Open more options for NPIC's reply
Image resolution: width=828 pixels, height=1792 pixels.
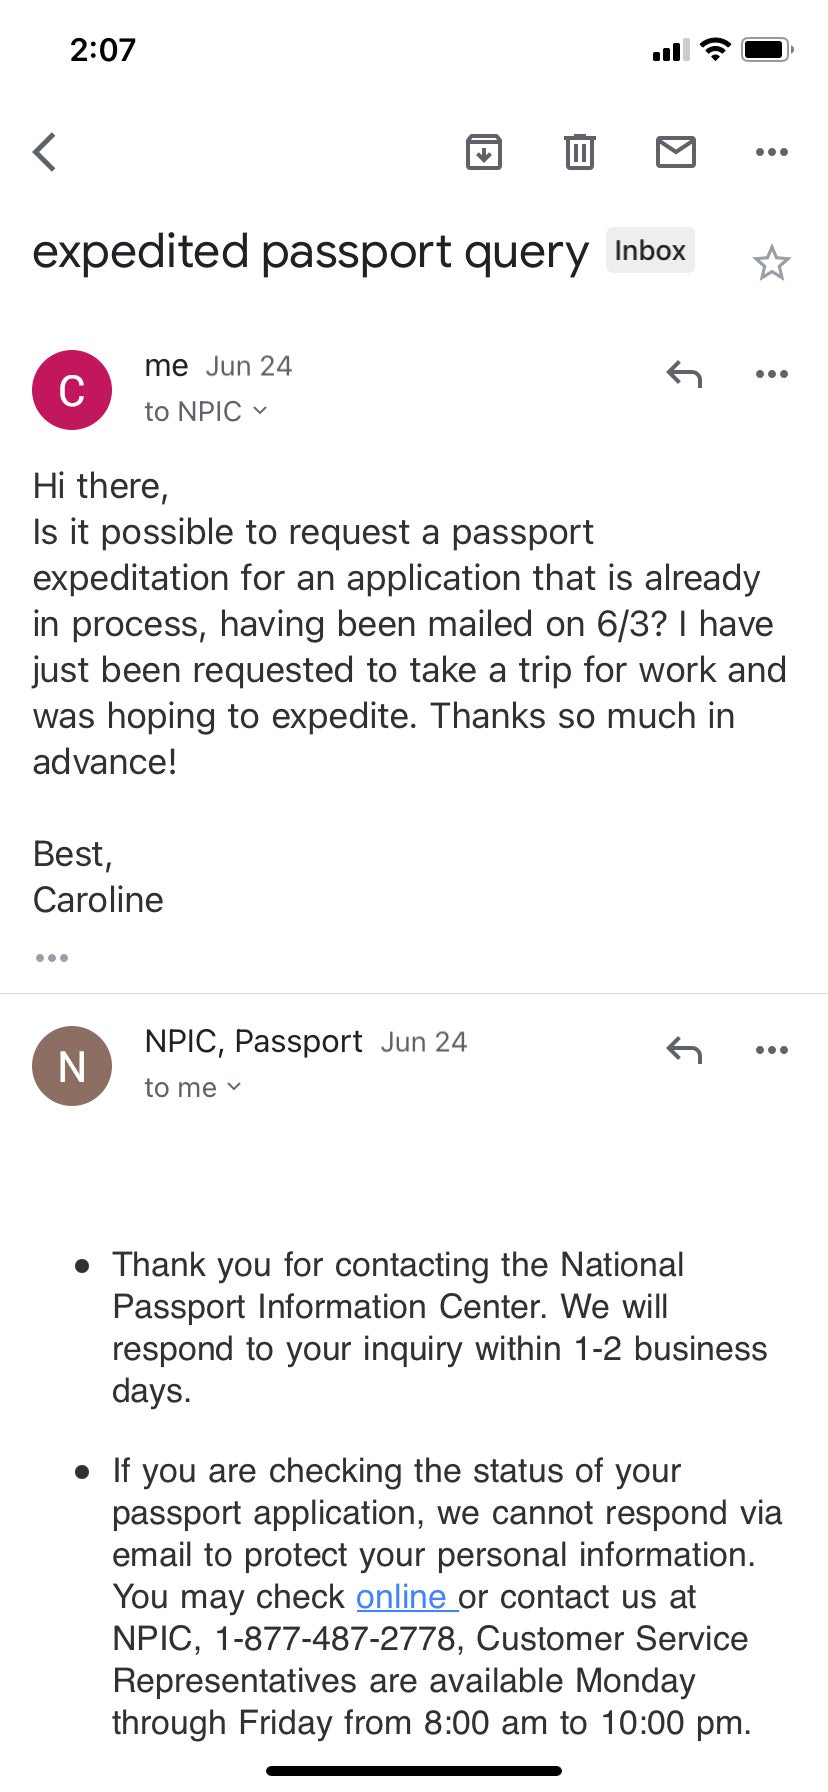[771, 1050]
